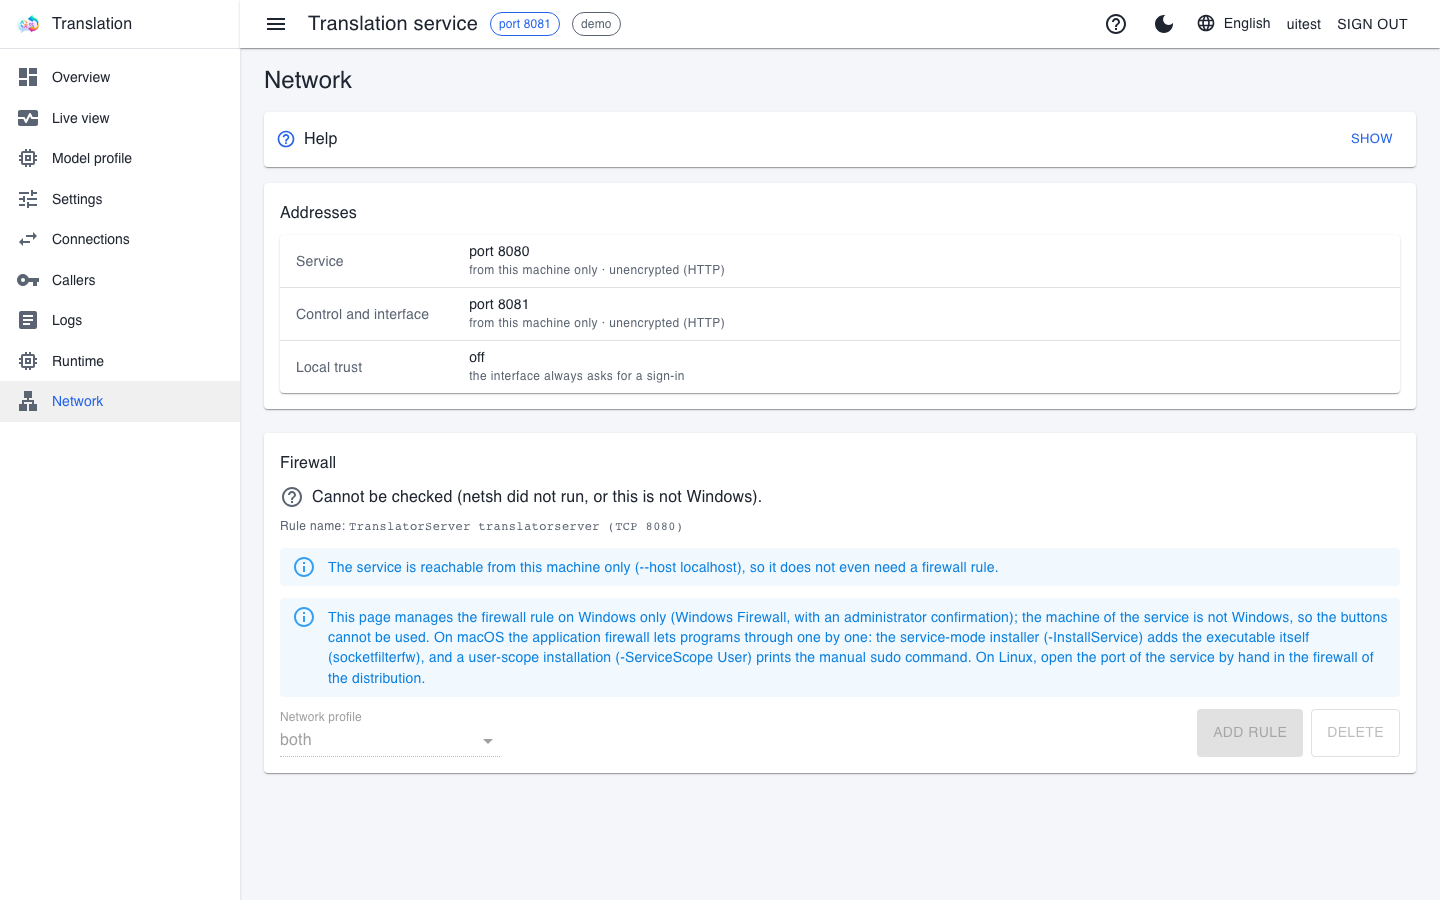Click the Overview dashboard icon

[x=28, y=77]
